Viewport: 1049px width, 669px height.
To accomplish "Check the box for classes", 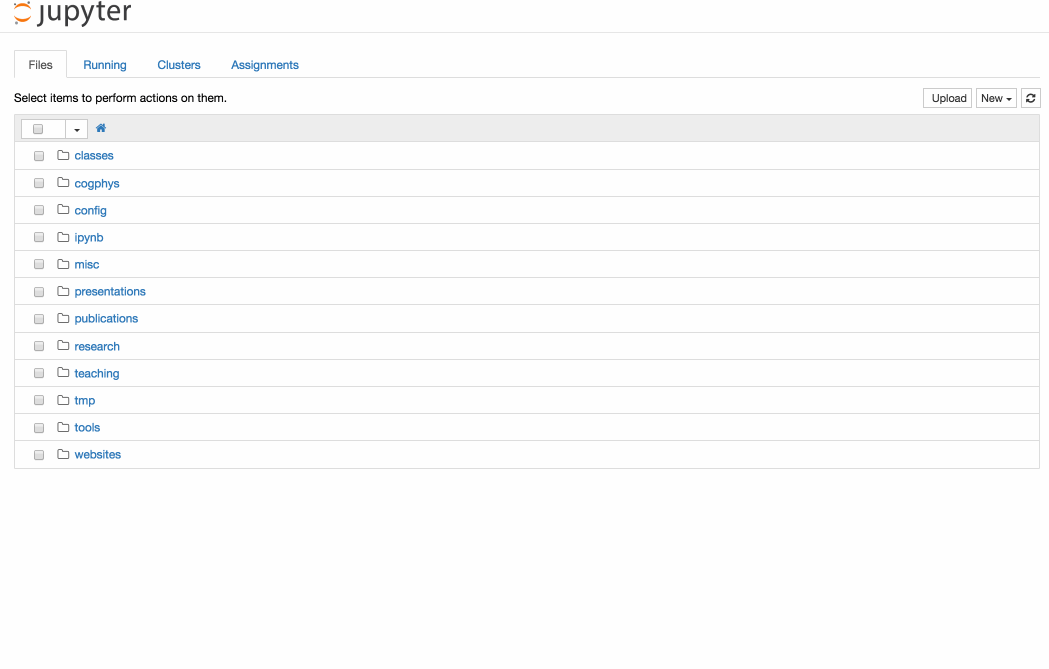I will tap(39, 156).
